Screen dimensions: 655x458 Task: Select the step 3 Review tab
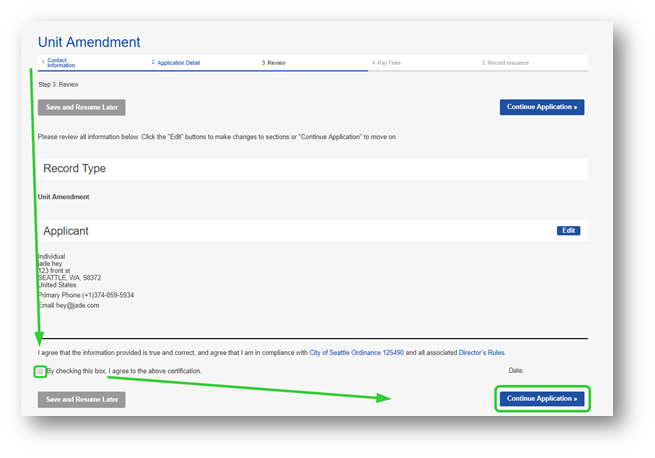coord(275,62)
